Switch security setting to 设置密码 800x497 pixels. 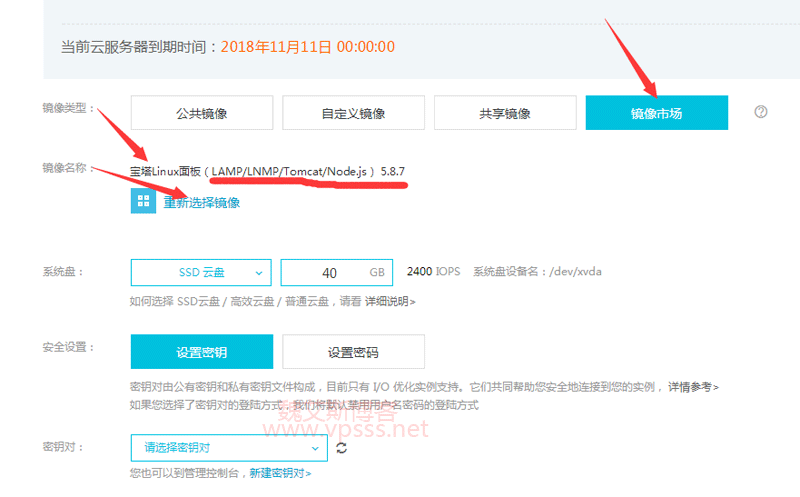[x=353, y=352]
